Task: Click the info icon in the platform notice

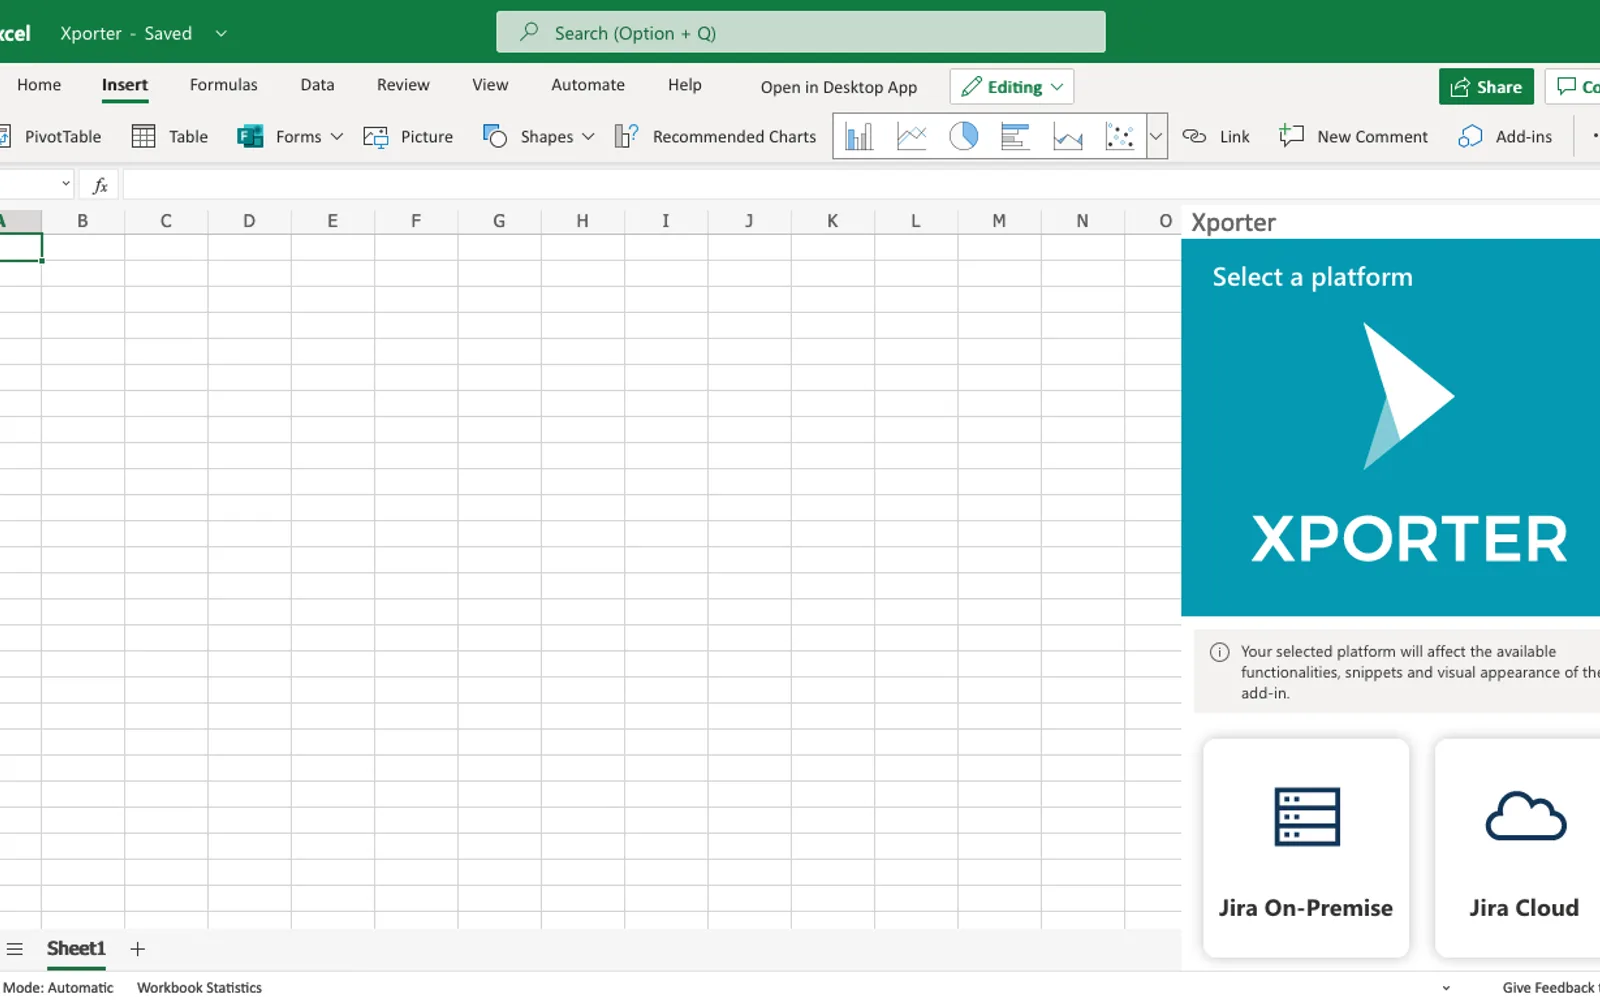Action: (x=1219, y=652)
